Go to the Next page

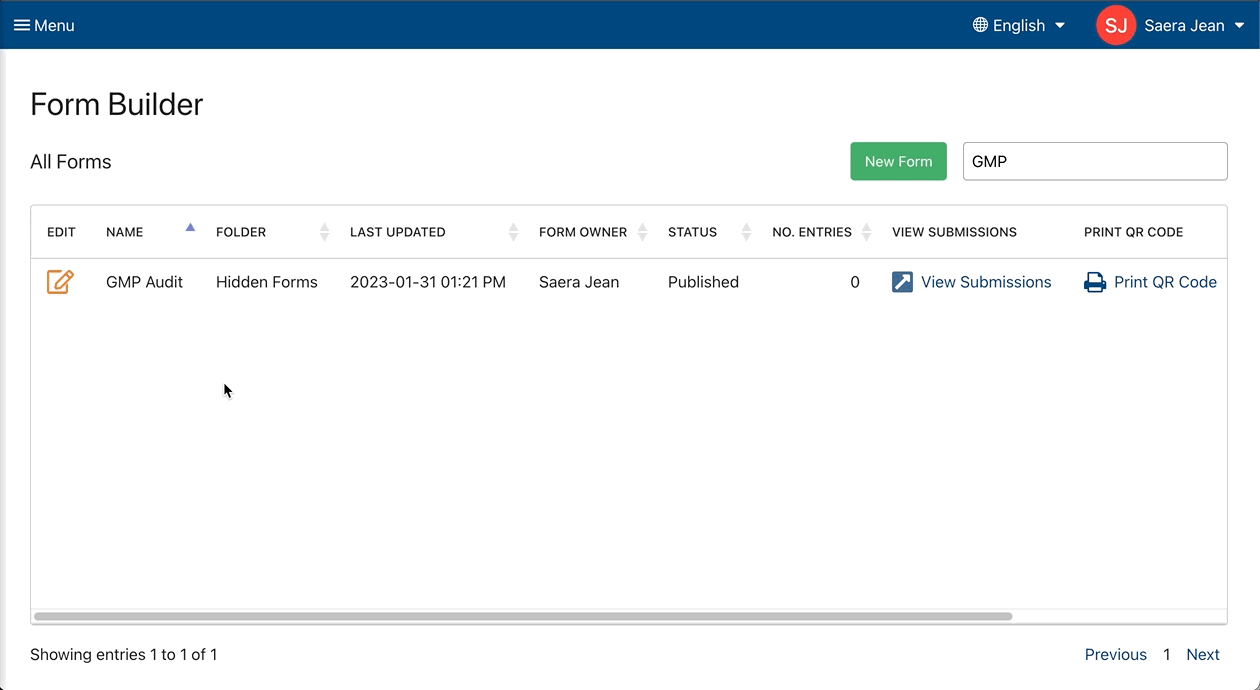coord(1202,654)
